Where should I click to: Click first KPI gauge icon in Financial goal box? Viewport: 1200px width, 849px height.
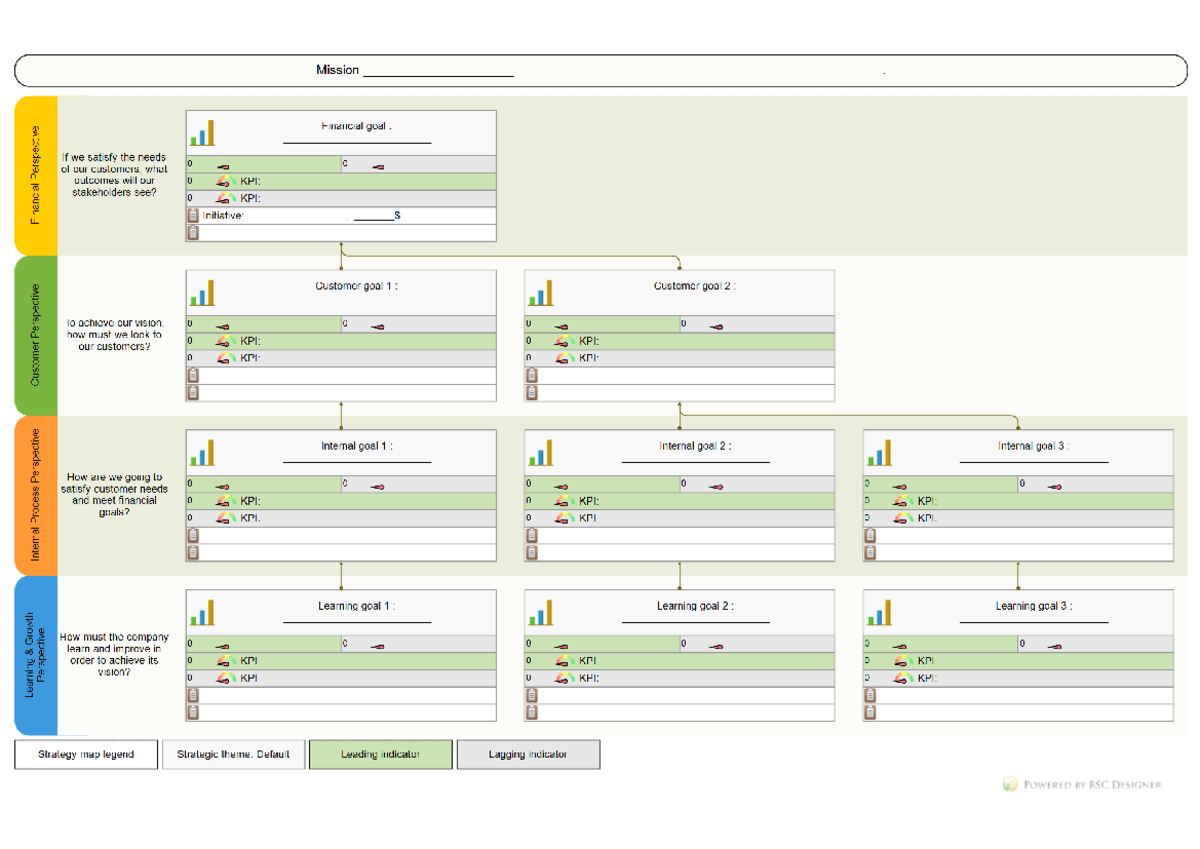[227, 182]
